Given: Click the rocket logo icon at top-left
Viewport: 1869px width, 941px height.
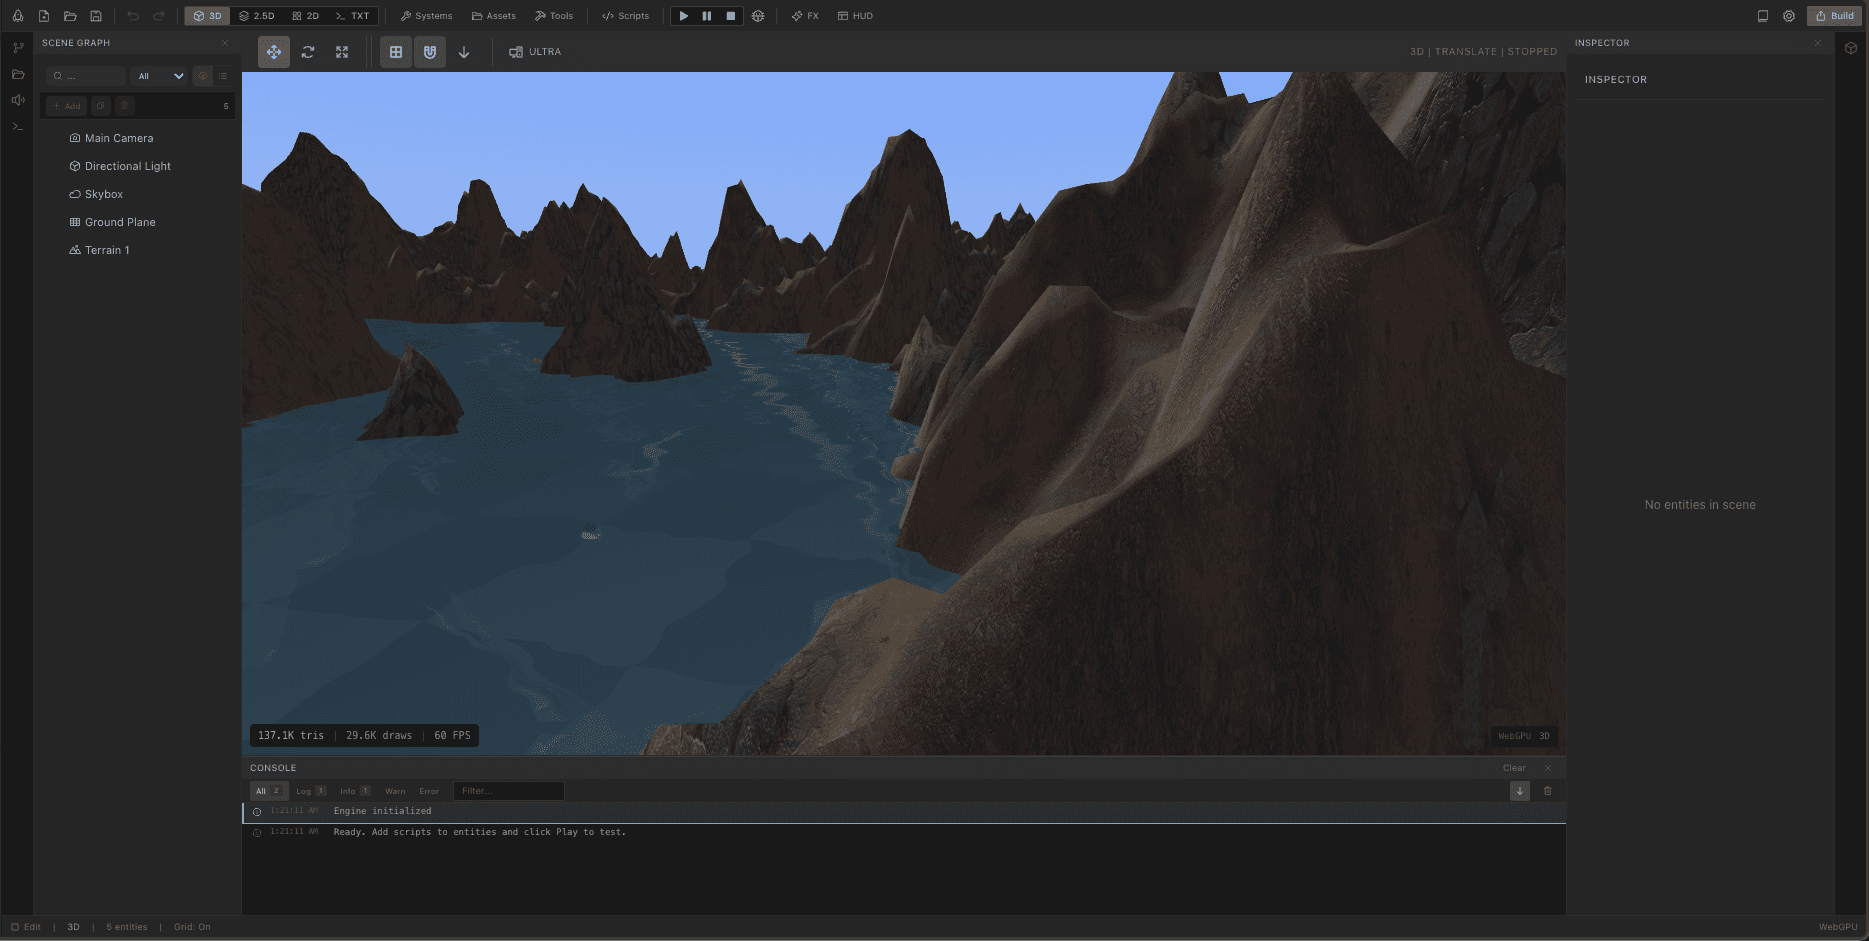Looking at the screenshot, I should 18,16.
